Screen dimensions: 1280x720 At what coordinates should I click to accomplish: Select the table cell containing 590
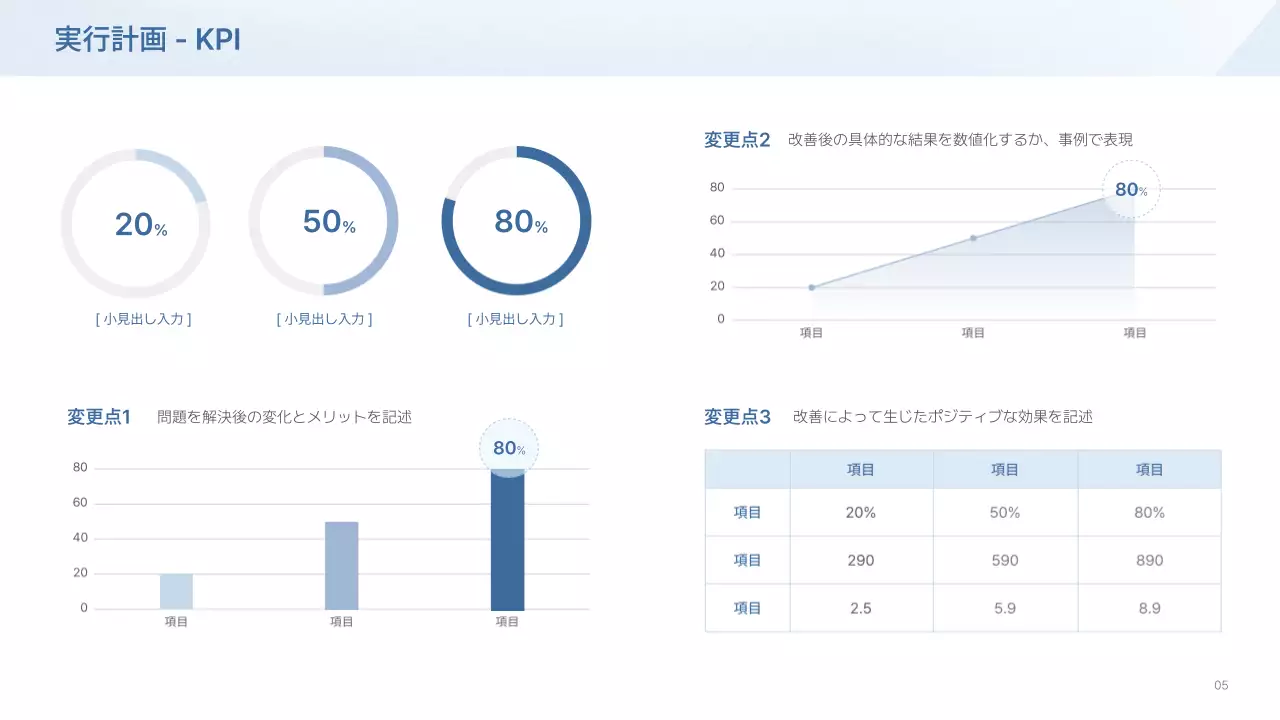pyautogui.click(x=1005, y=560)
